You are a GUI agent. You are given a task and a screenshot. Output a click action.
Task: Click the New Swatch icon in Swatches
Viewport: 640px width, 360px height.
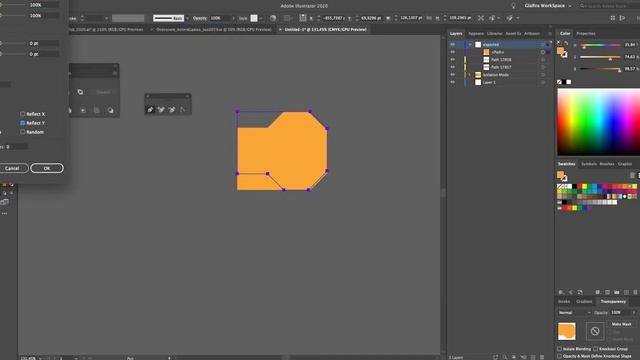pyautogui.click(x=626, y=292)
